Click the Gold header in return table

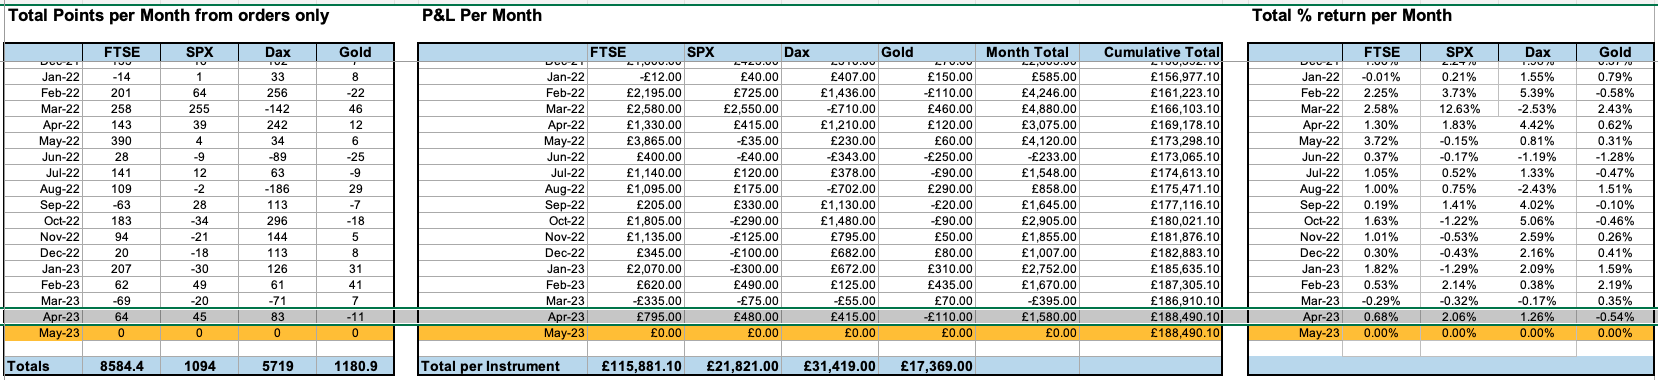click(x=1614, y=52)
